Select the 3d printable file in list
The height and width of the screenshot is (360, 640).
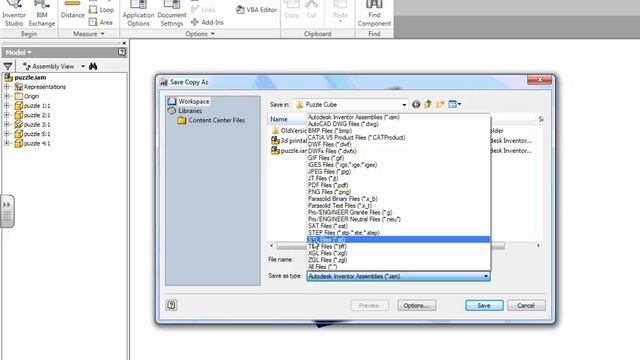click(x=289, y=140)
